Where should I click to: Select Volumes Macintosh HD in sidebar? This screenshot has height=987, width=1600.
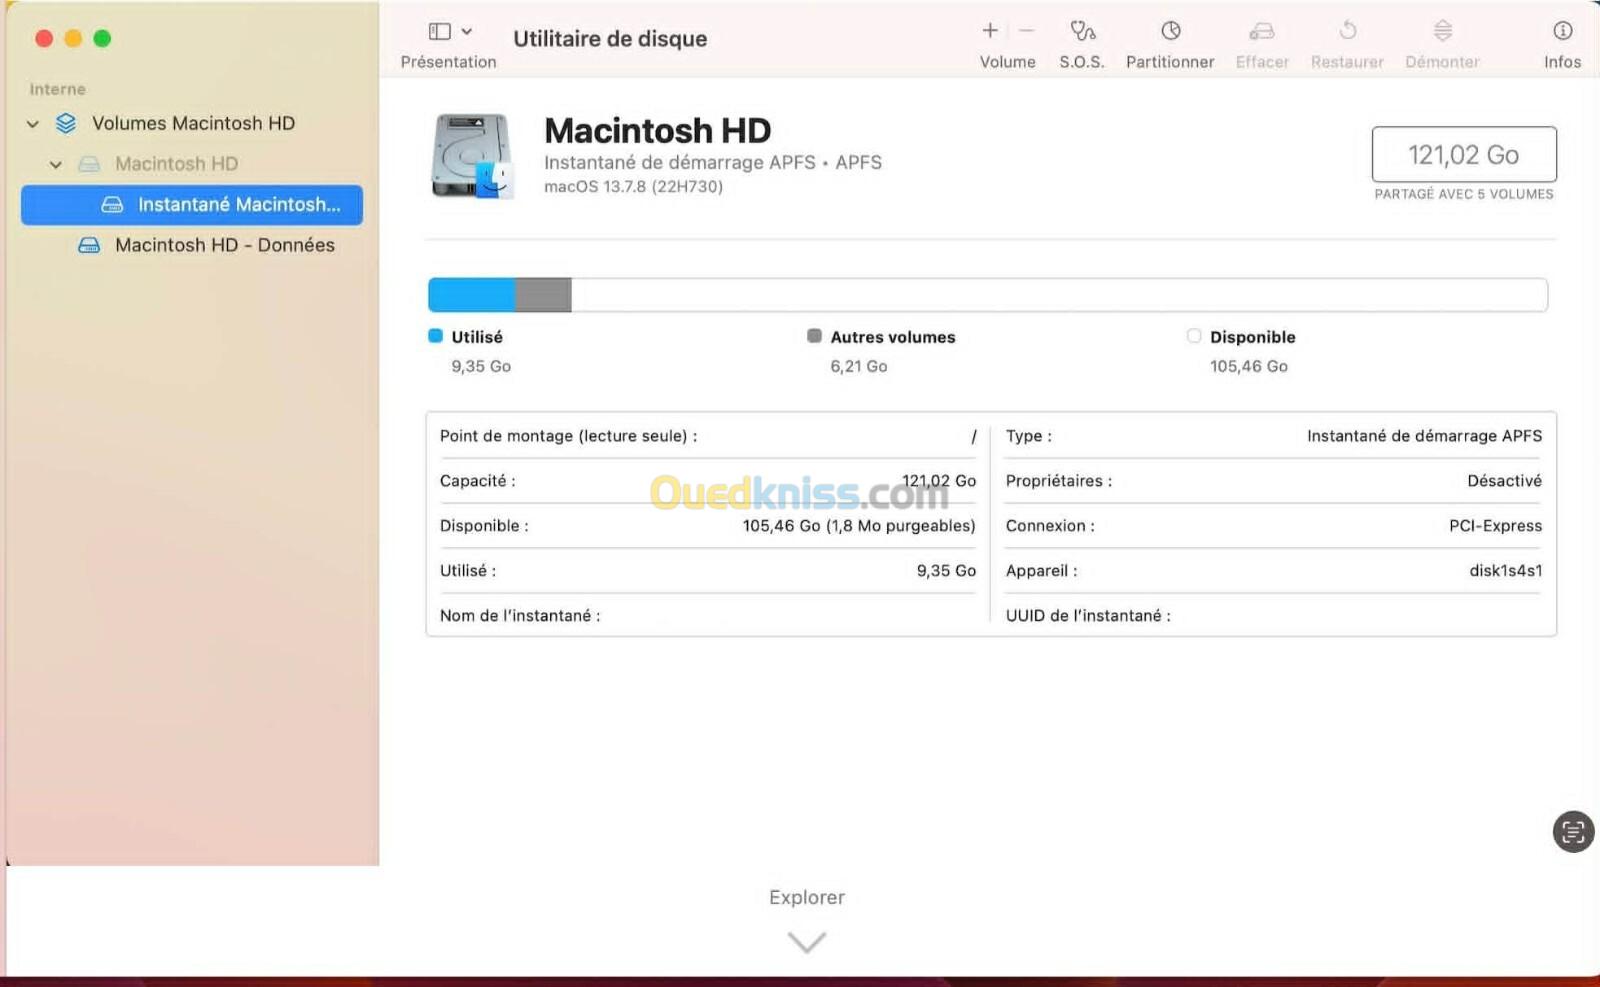193,123
